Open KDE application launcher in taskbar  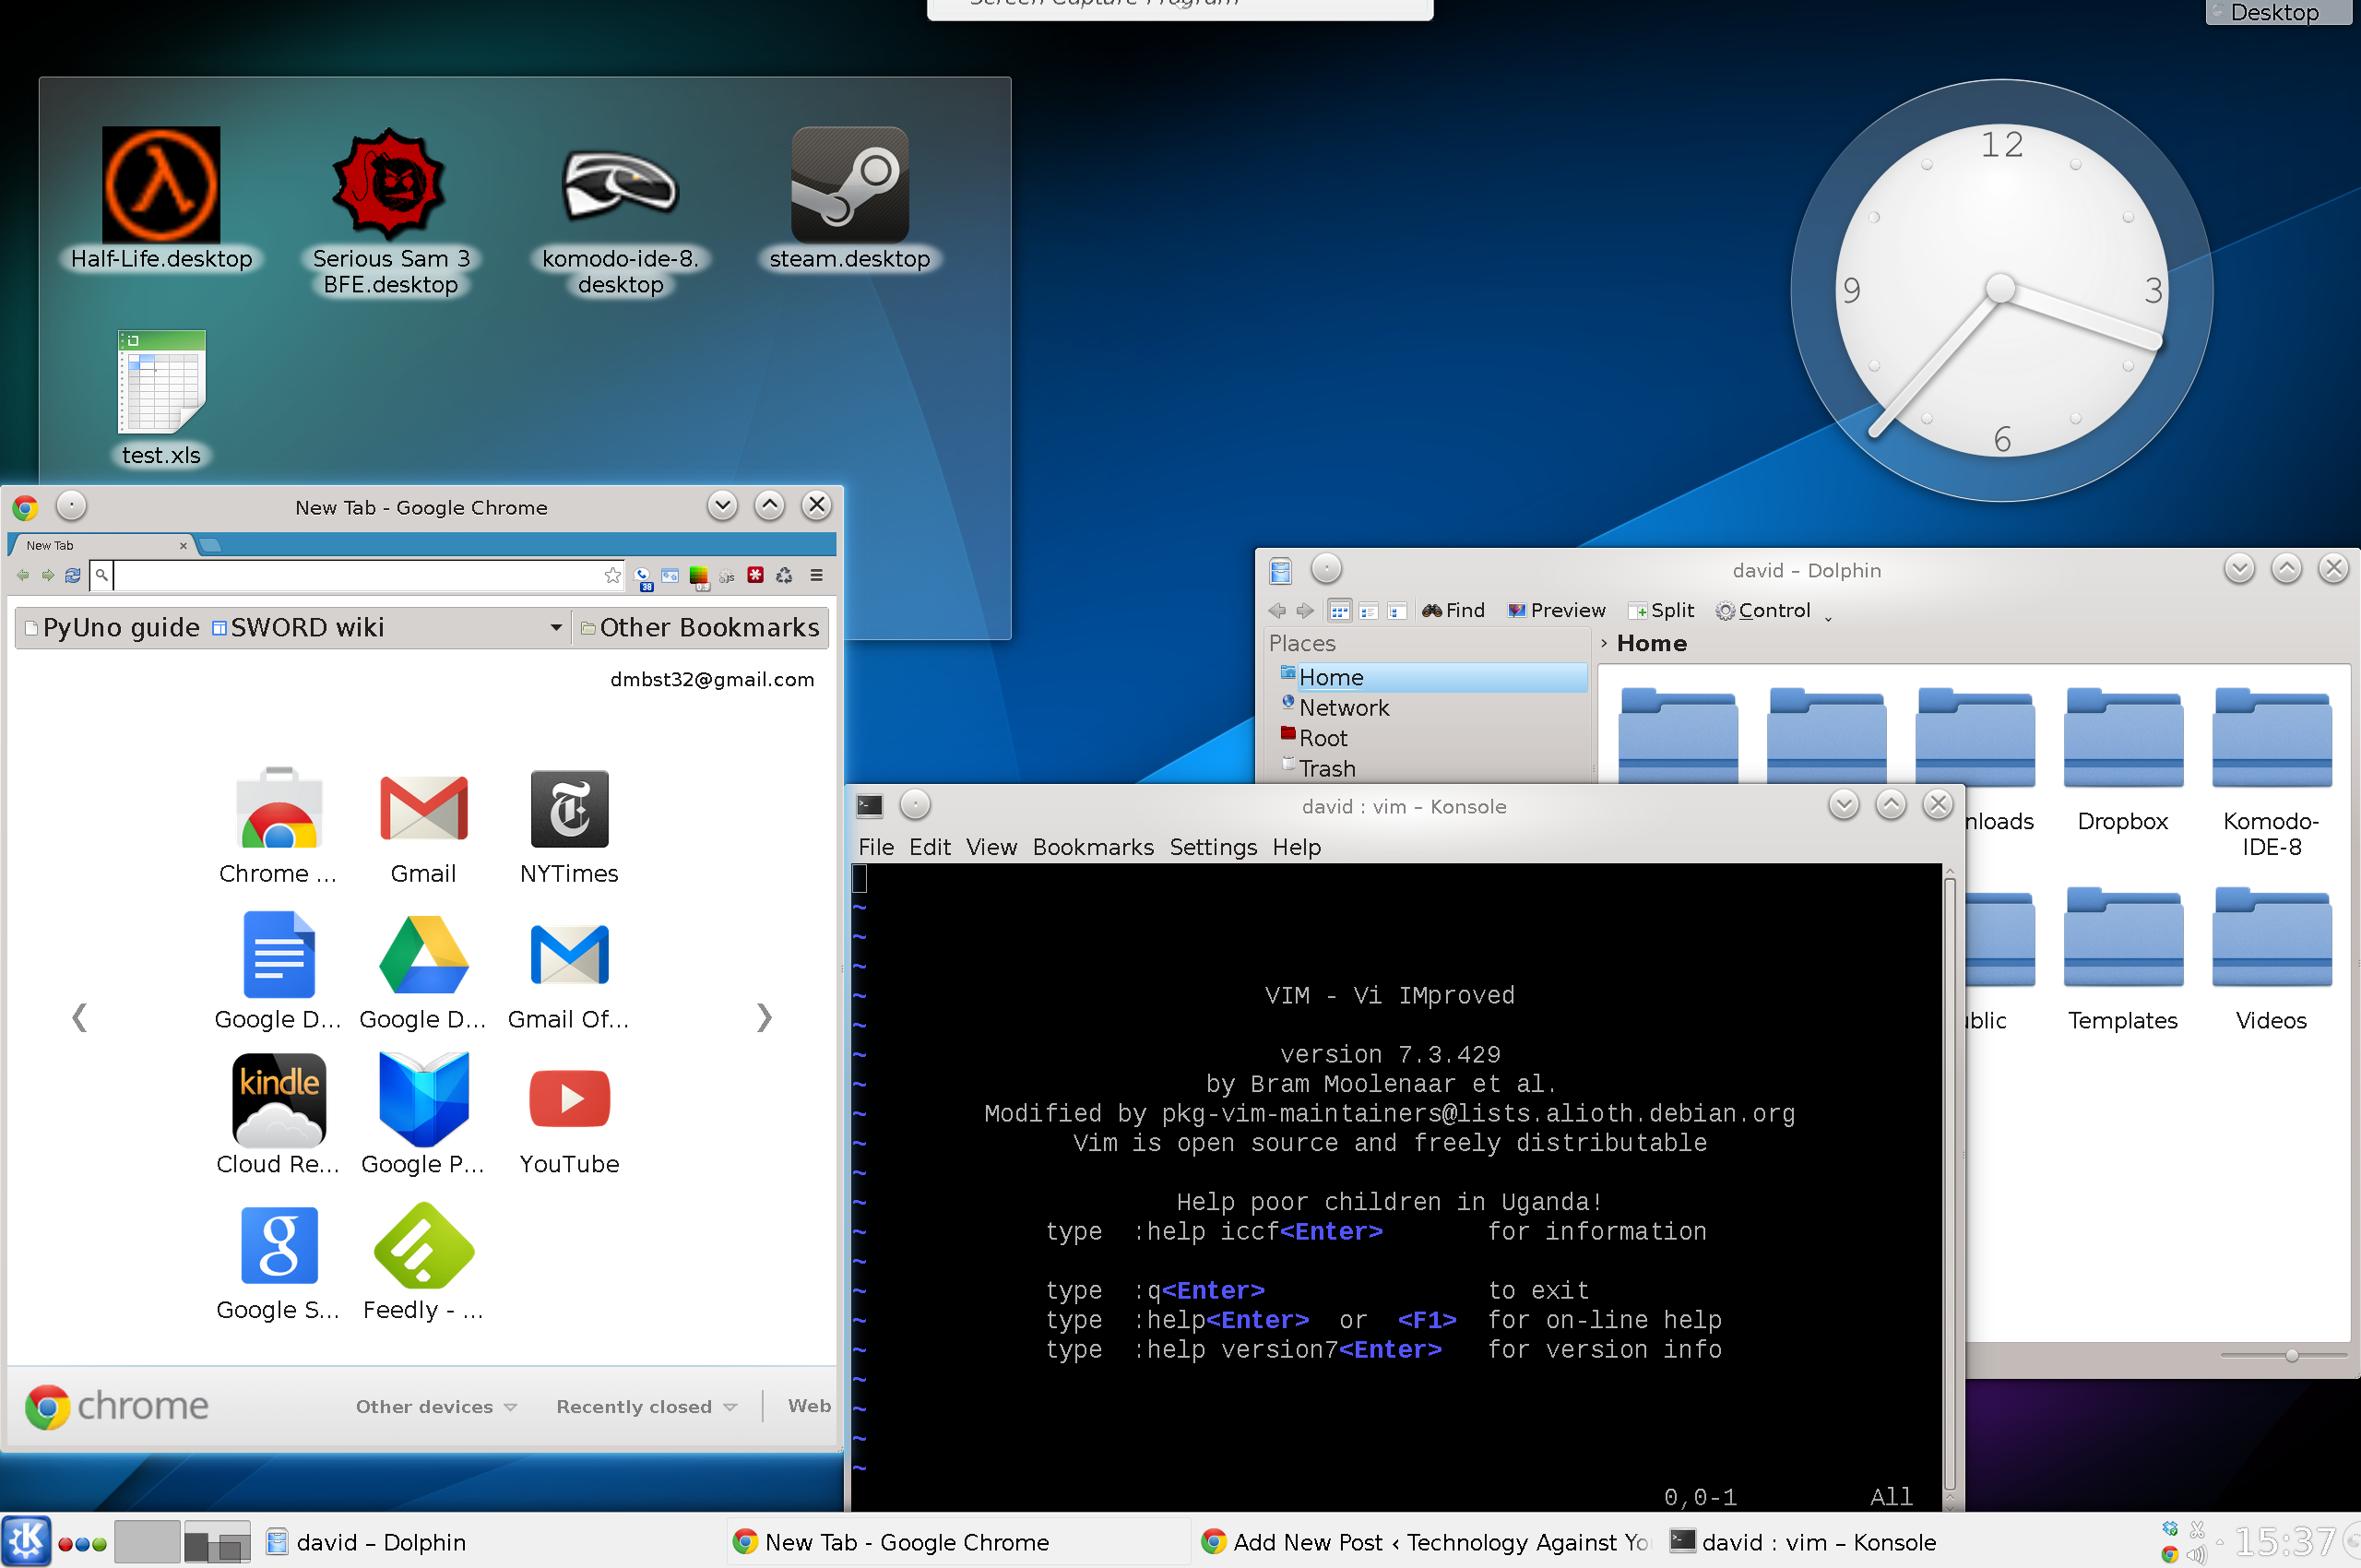tap(26, 1541)
